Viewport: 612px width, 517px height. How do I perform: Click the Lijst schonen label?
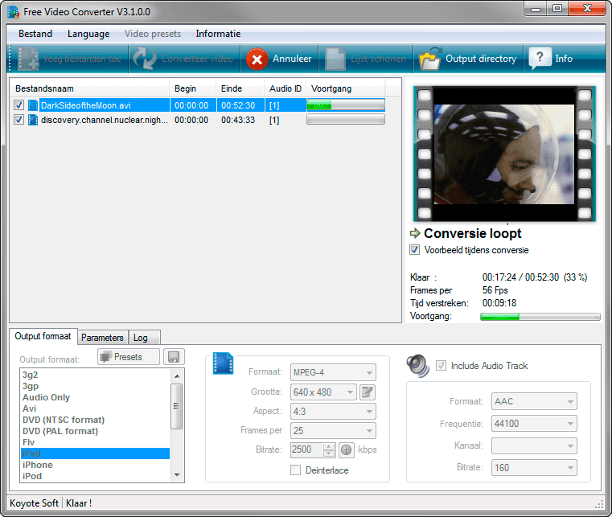point(378,59)
